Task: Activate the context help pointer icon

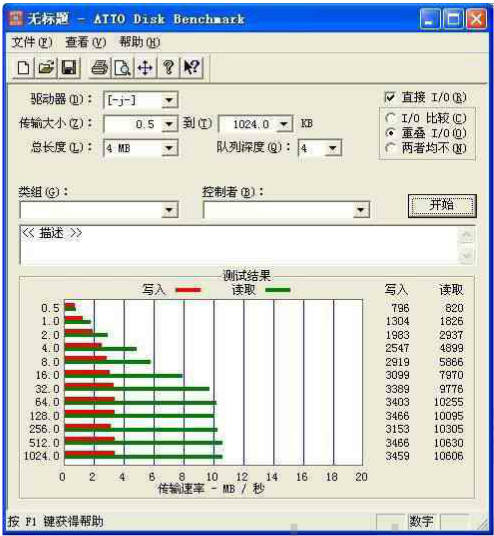Action: (191, 68)
